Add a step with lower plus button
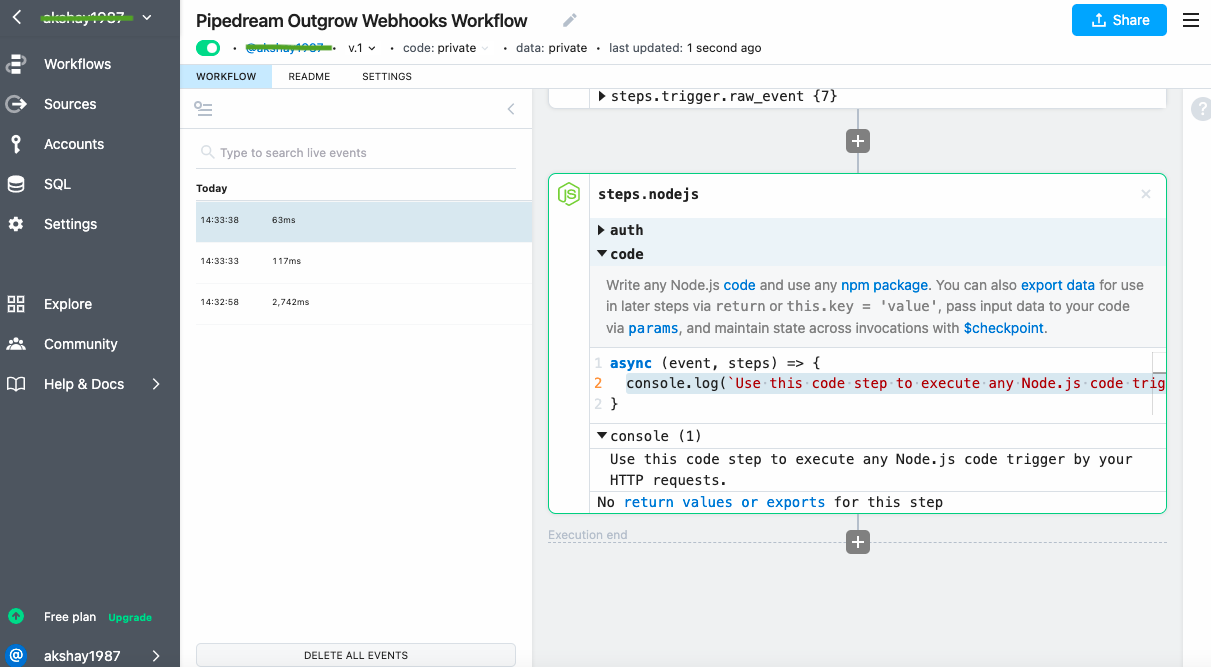 point(857,542)
